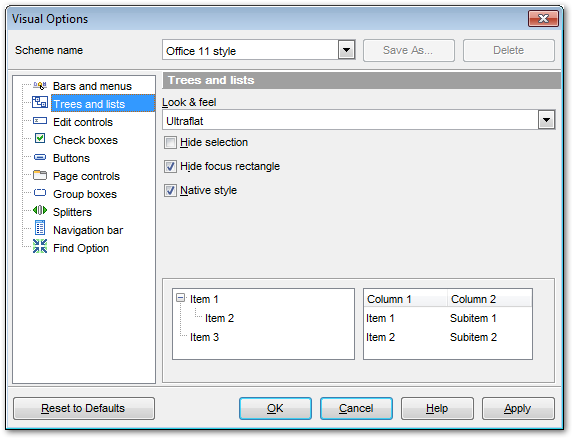Show the Group boxes options

click(85, 194)
